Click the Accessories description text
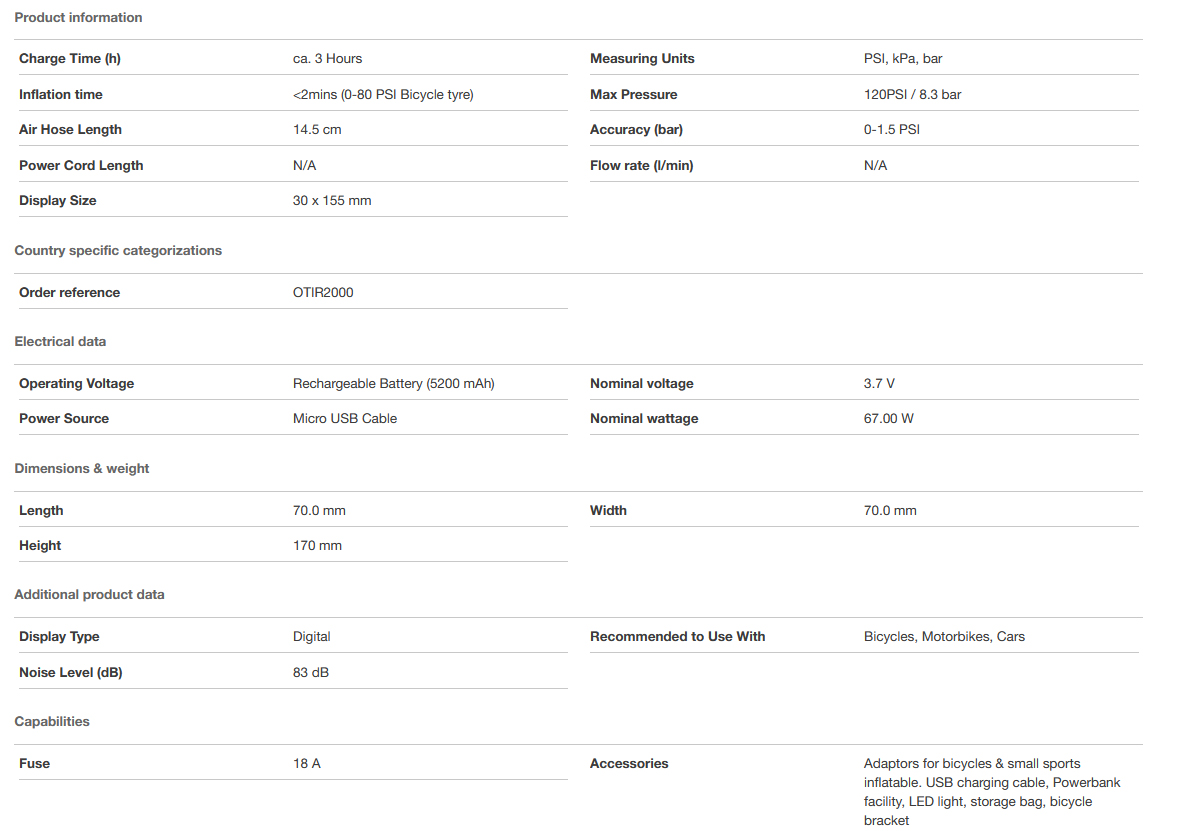The image size is (1195, 831). tap(991, 791)
